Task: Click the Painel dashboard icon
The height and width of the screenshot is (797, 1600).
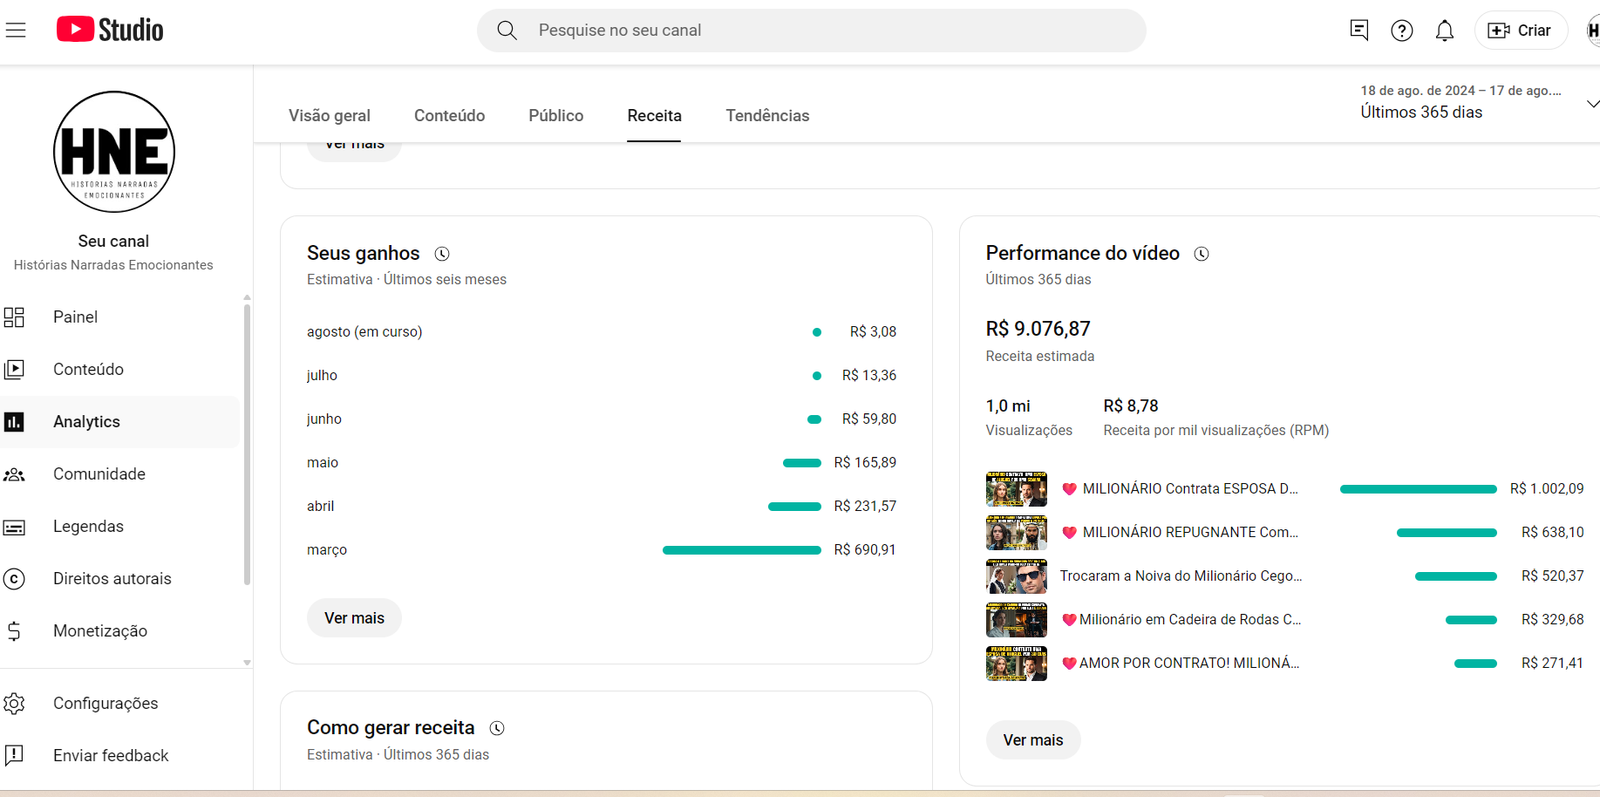Action: [x=14, y=317]
